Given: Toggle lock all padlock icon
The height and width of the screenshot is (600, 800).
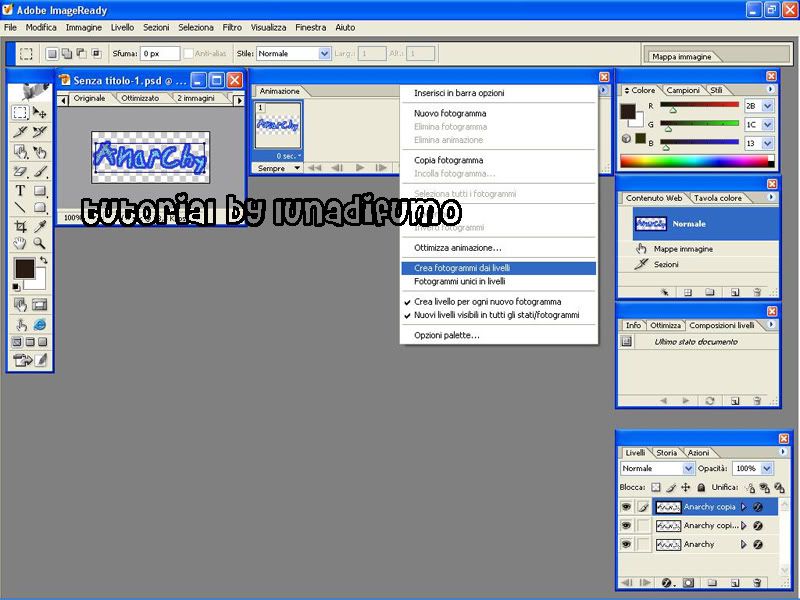Looking at the screenshot, I should point(701,487).
